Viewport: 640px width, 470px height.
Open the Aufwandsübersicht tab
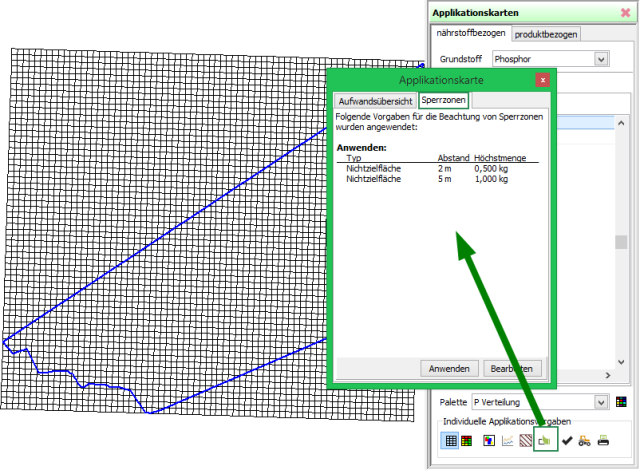pos(375,101)
